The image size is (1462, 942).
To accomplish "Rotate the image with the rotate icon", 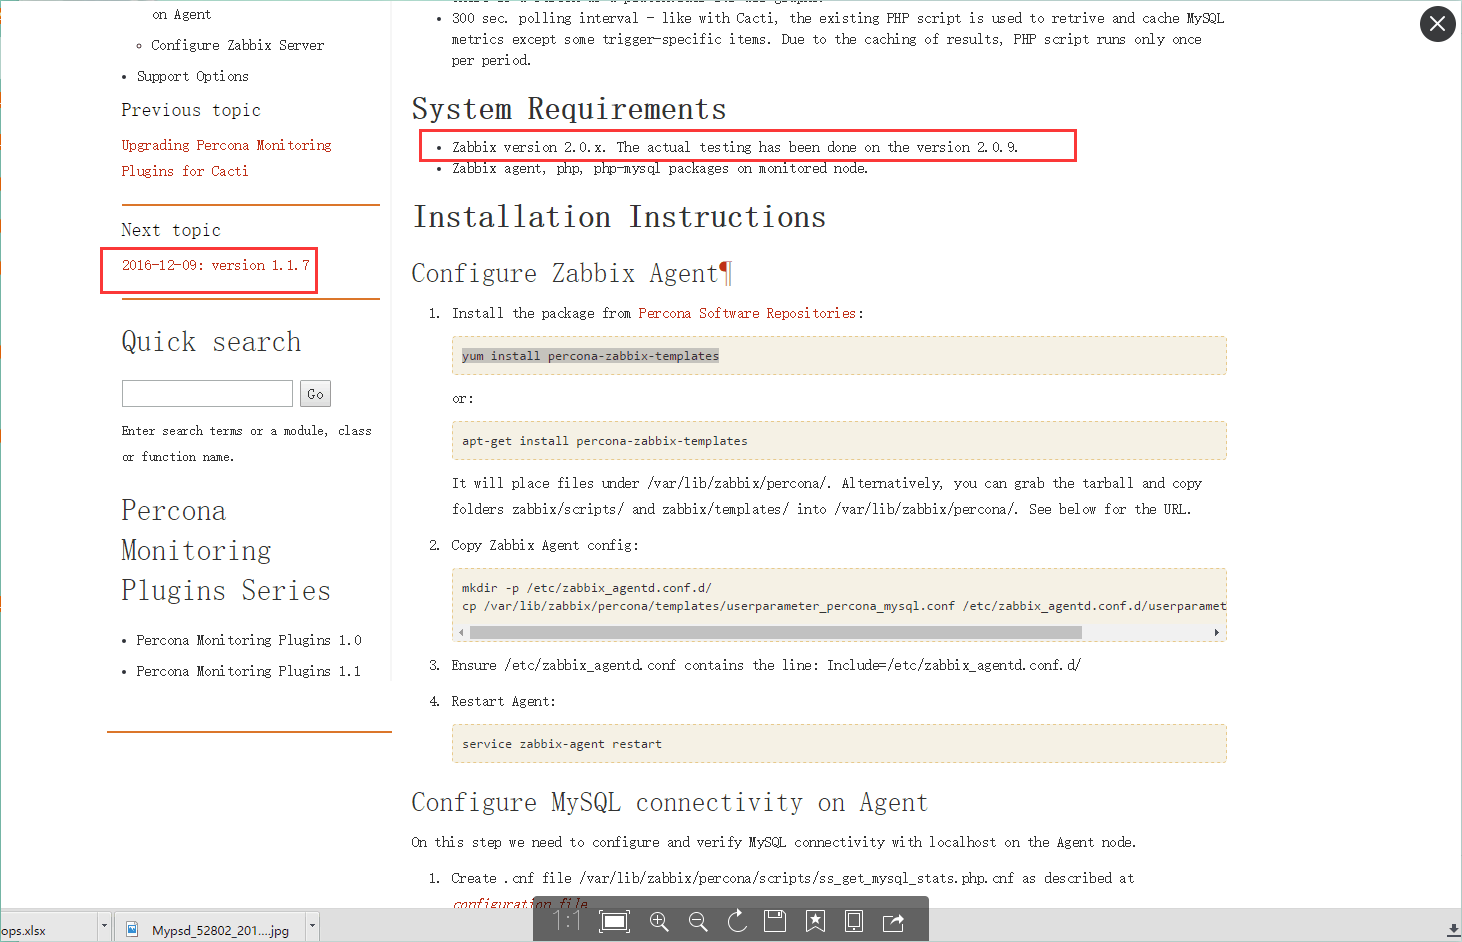I will (737, 921).
